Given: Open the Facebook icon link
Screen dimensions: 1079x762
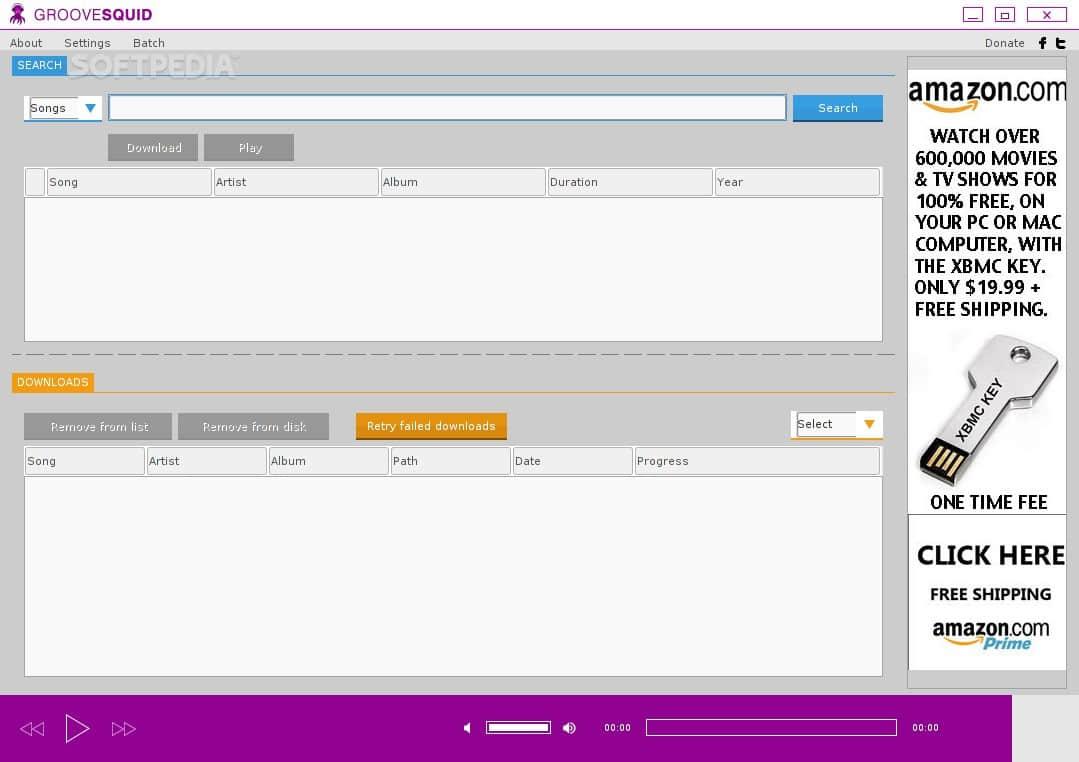Looking at the screenshot, I should pyautogui.click(x=1042, y=43).
